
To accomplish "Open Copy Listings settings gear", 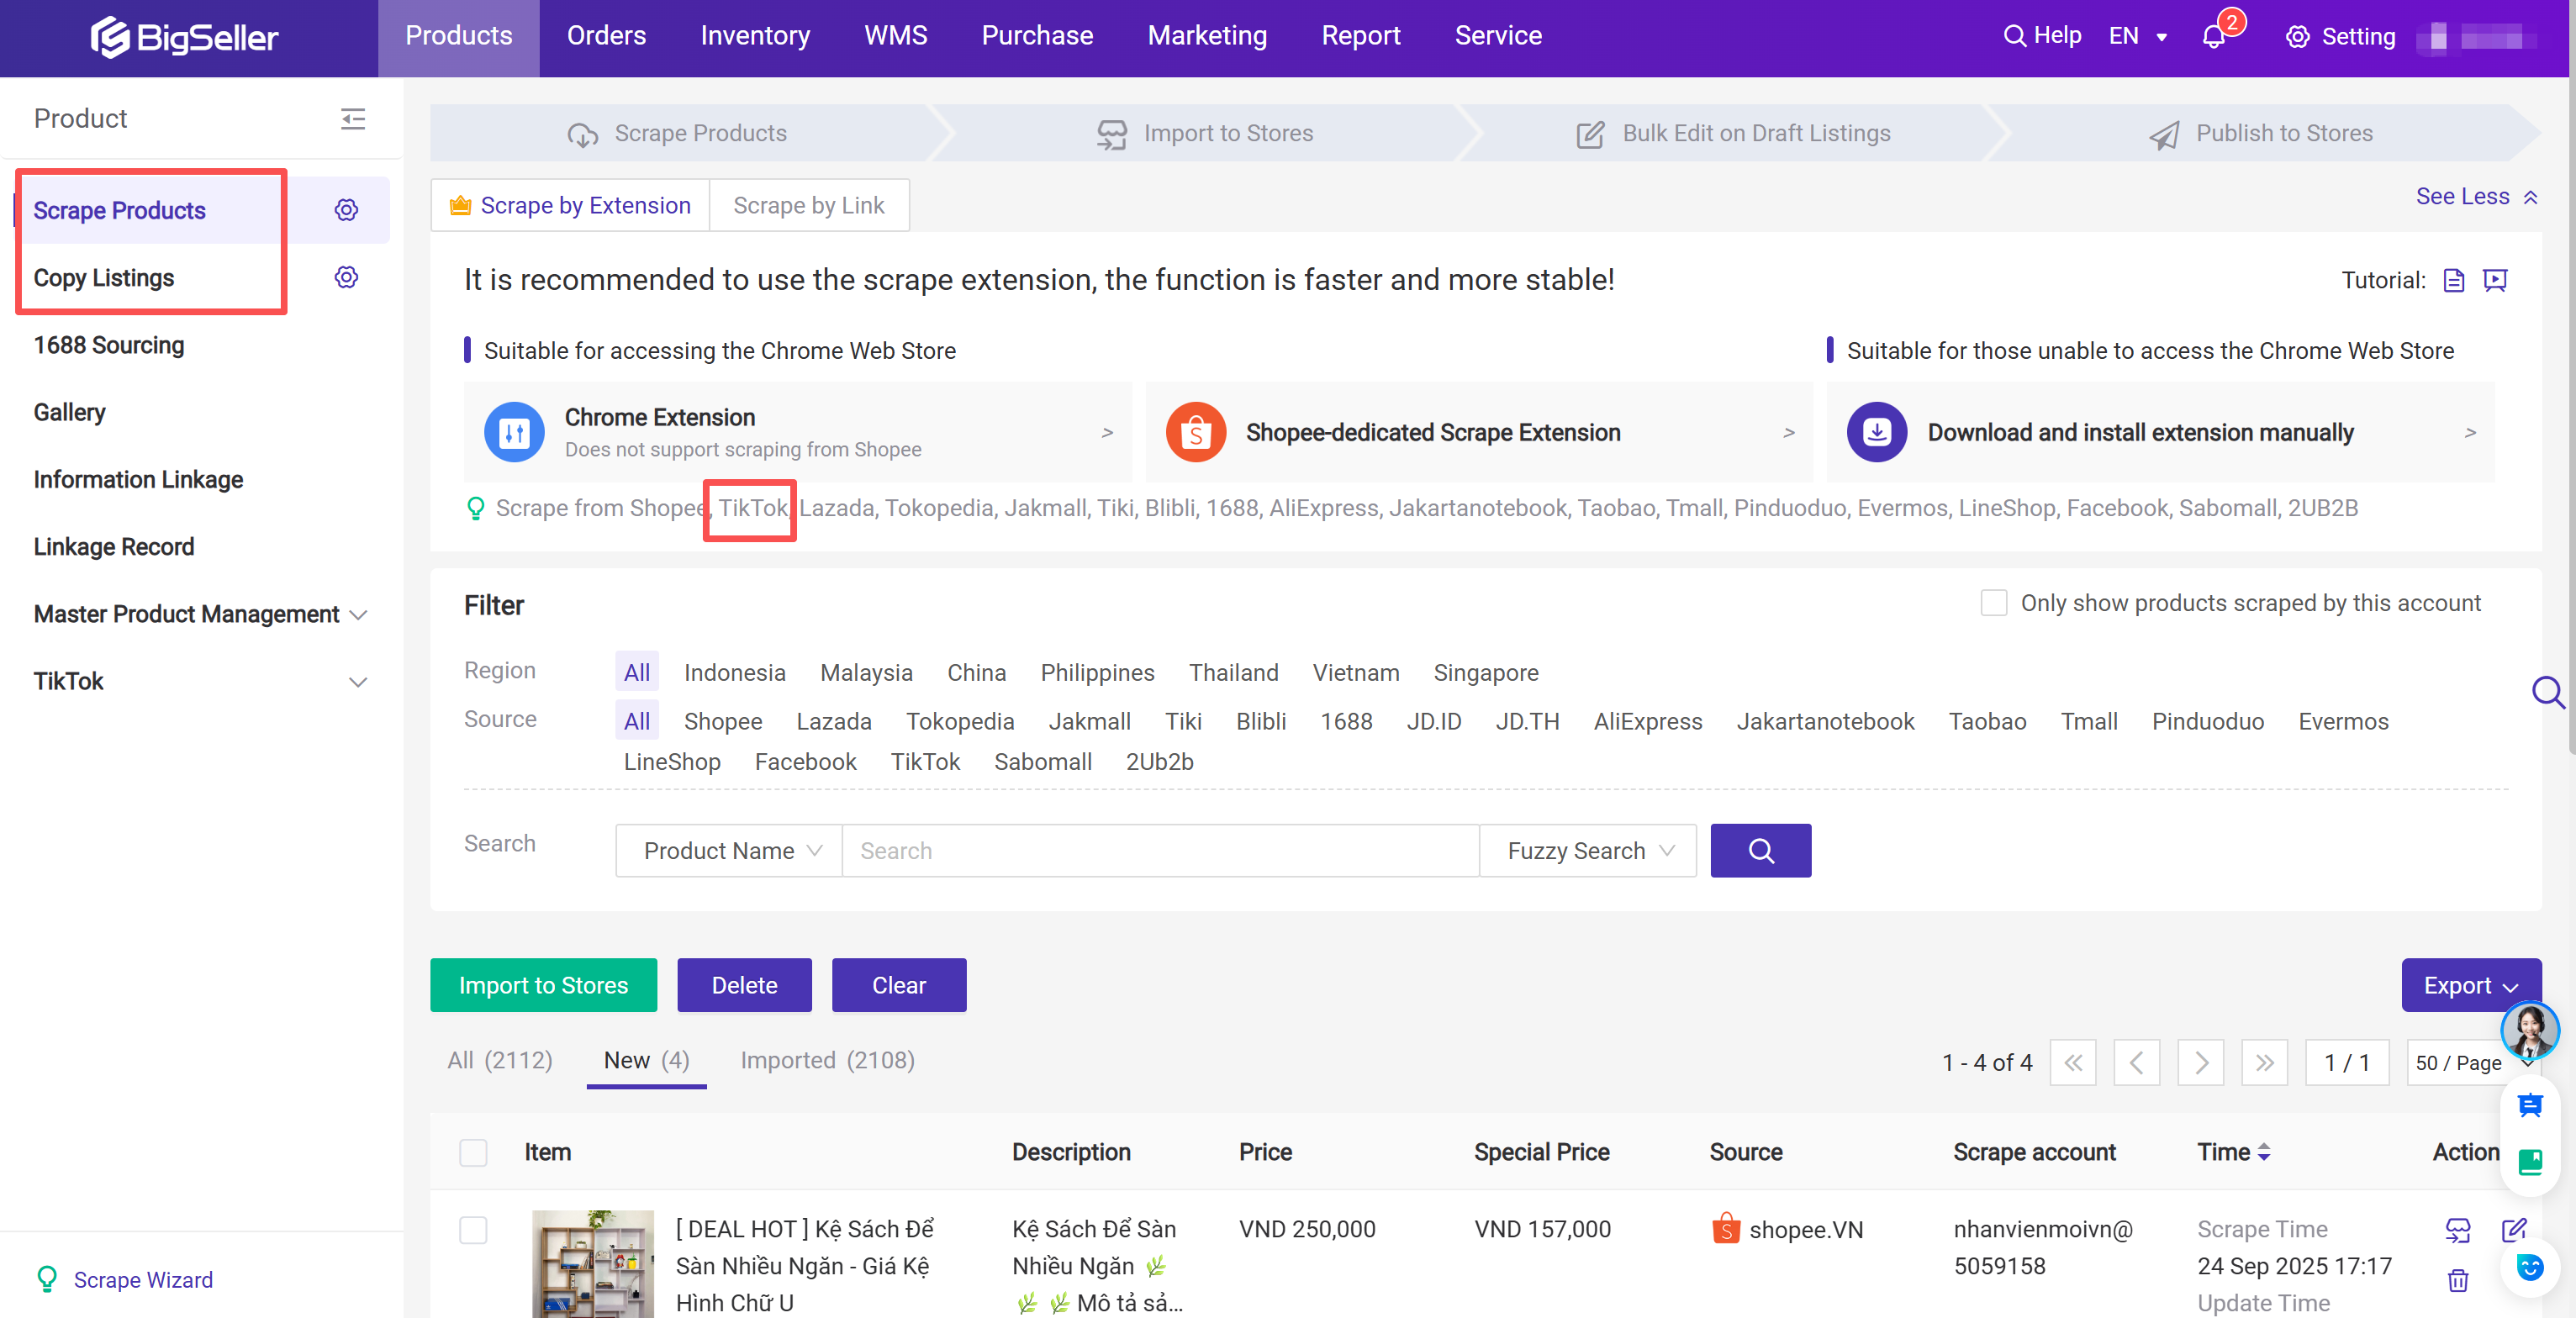I will 346,277.
